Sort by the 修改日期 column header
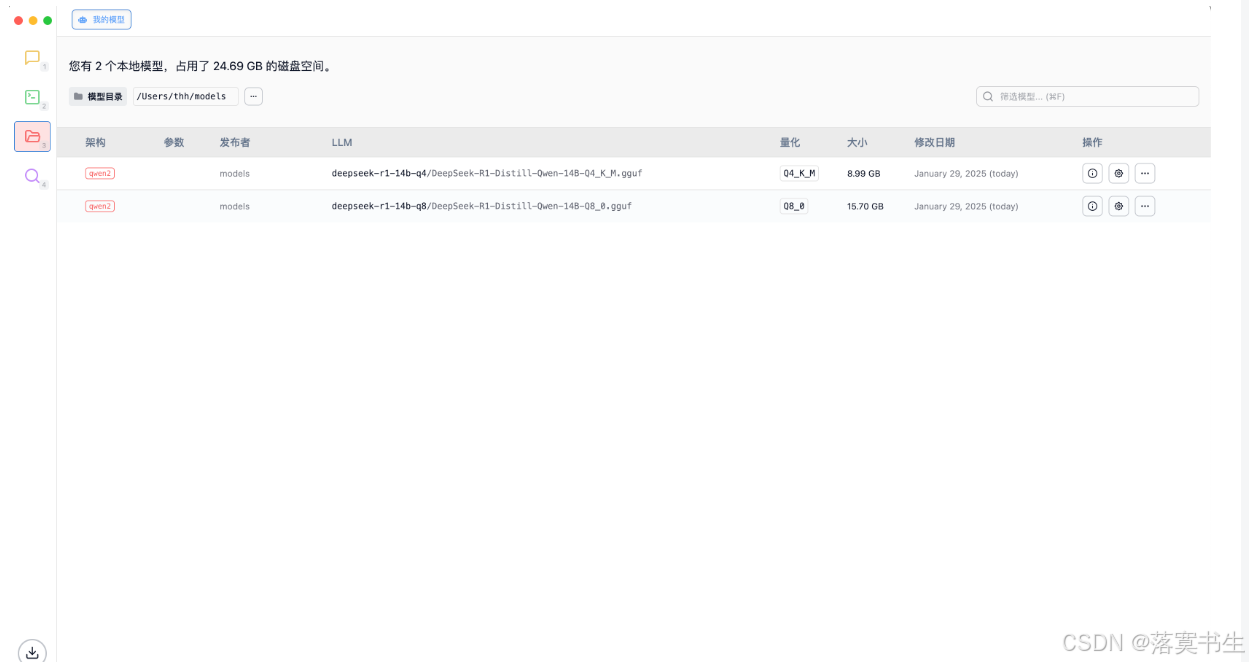 [x=934, y=142]
